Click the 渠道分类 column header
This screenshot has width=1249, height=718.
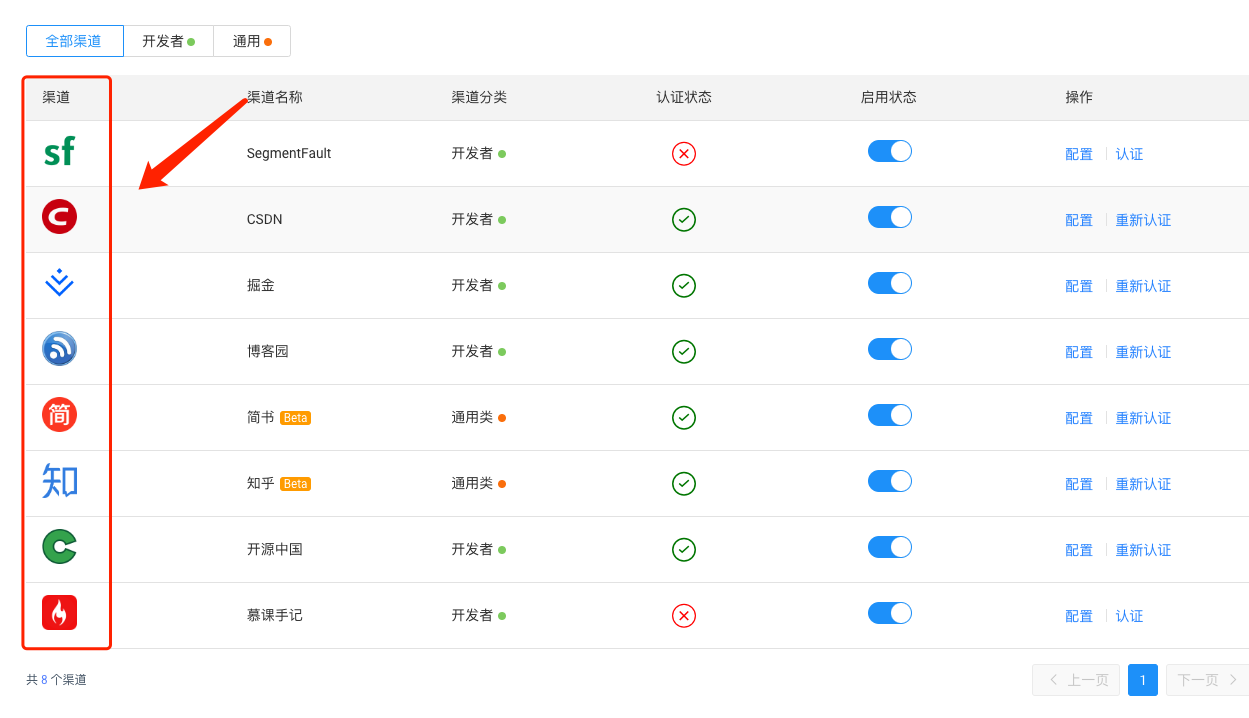[x=479, y=97]
